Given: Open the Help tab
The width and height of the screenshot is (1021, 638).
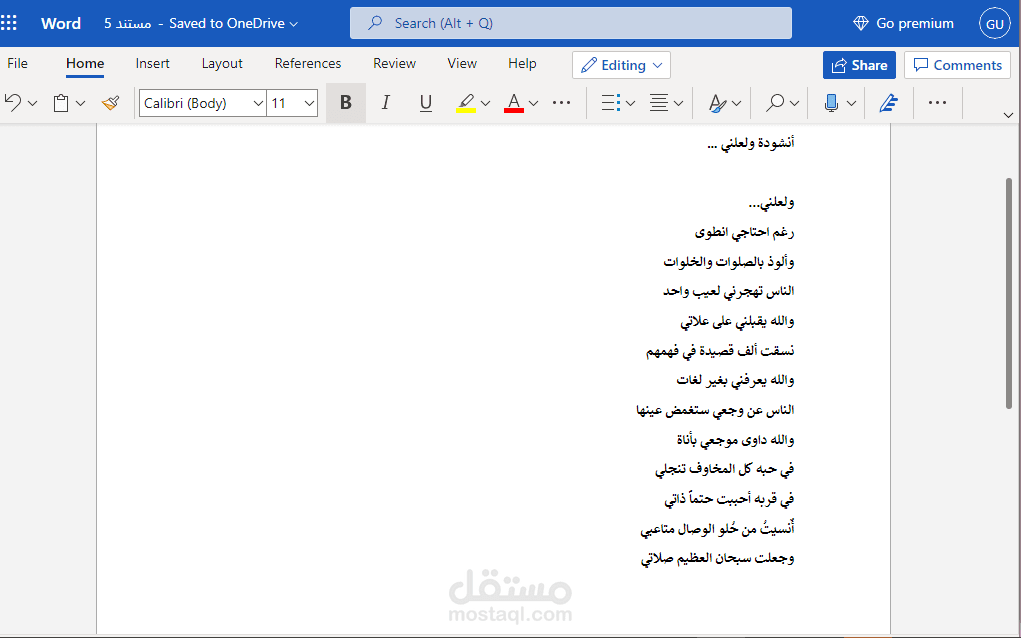Looking at the screenshot, I should (522, 64).
